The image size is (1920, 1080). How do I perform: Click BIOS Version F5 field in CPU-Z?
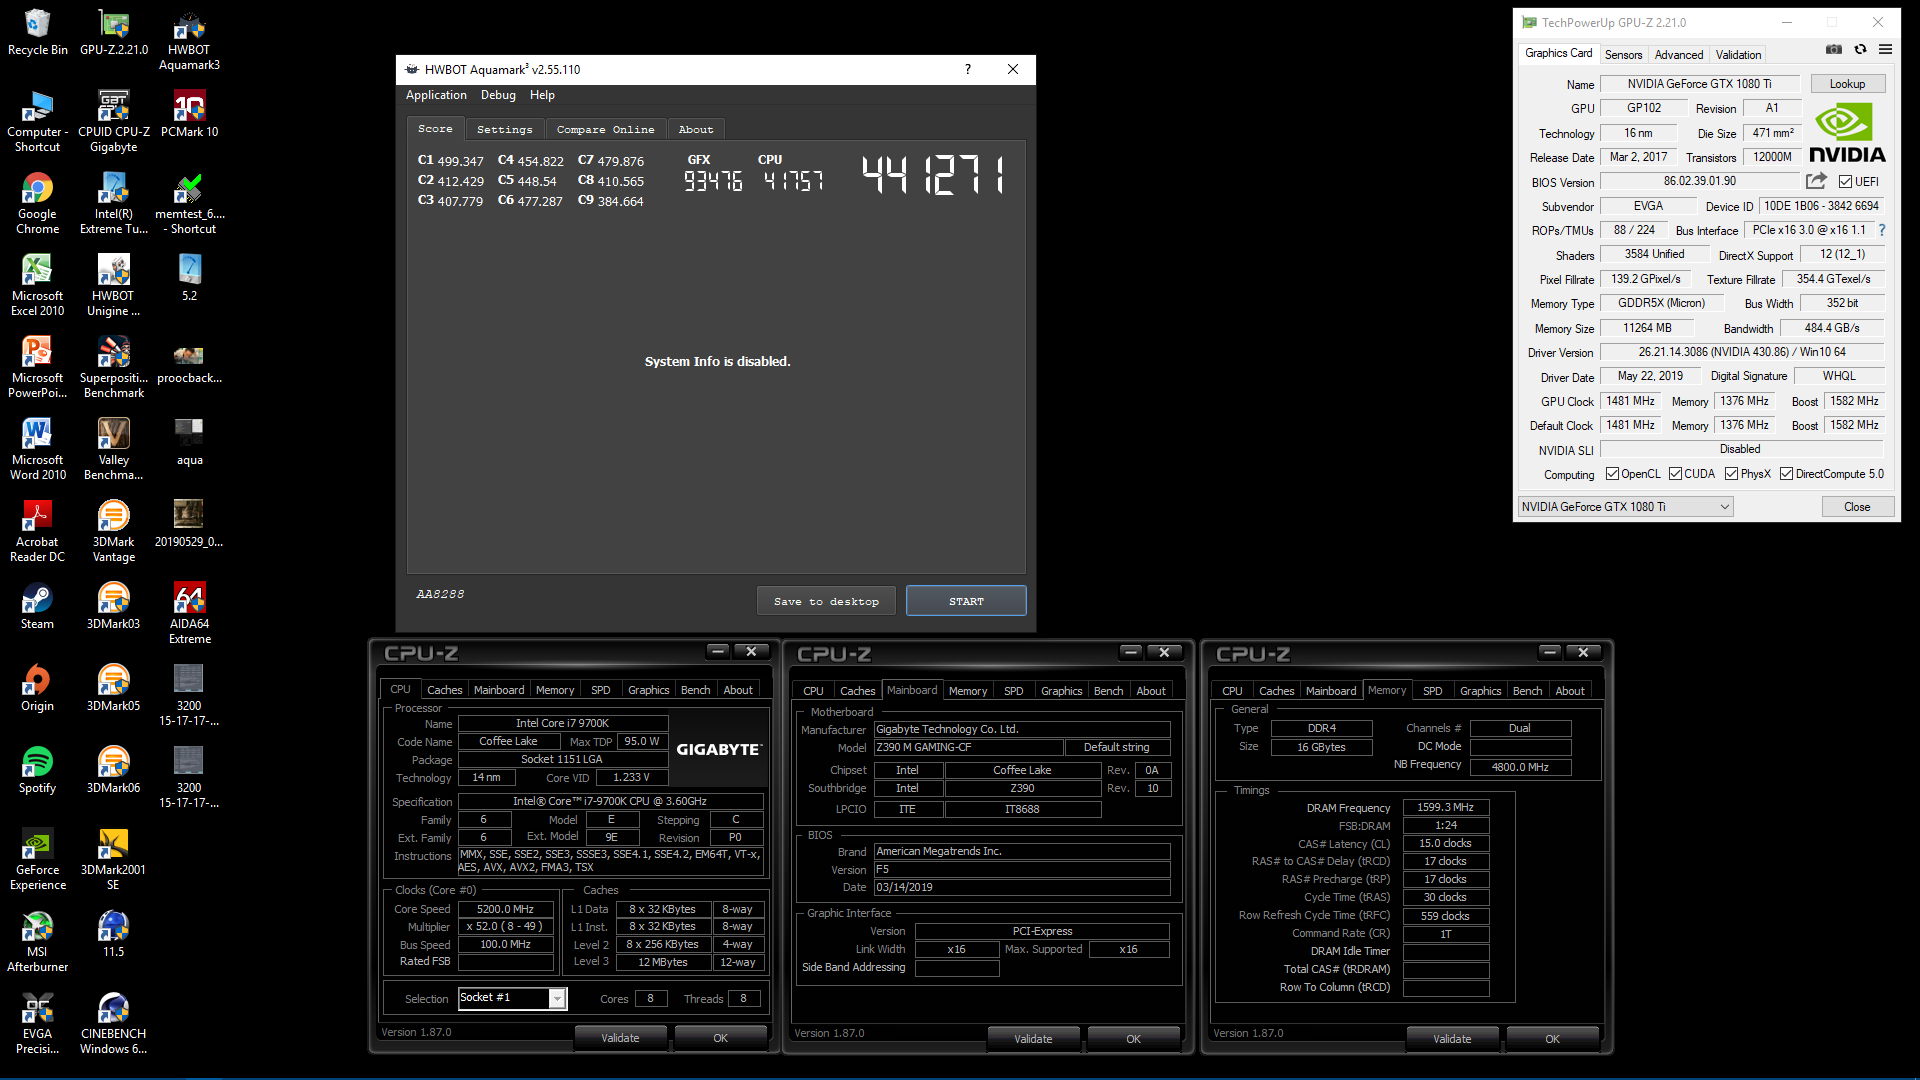click(x=1022, y=869)
